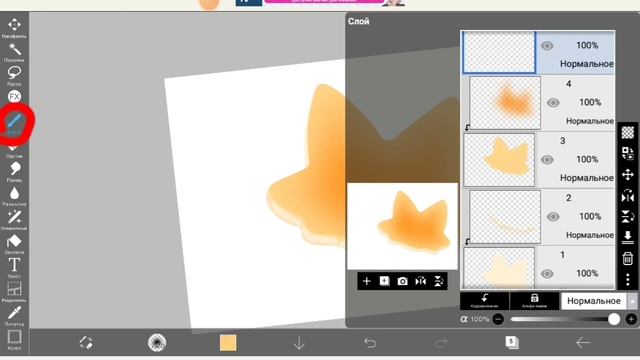The image size is (640, 360).
Task: Import a photo layer with camera icon
Action: (x=402, y=281)
